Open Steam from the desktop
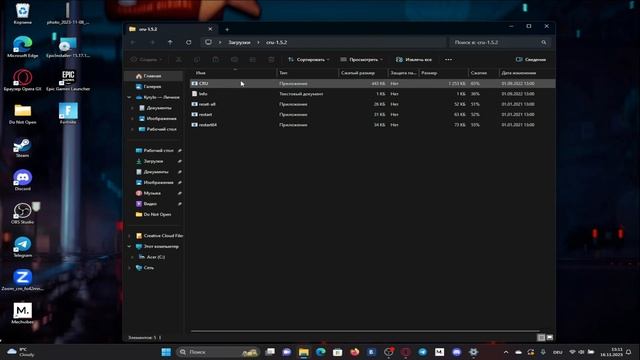 (22, 148)
